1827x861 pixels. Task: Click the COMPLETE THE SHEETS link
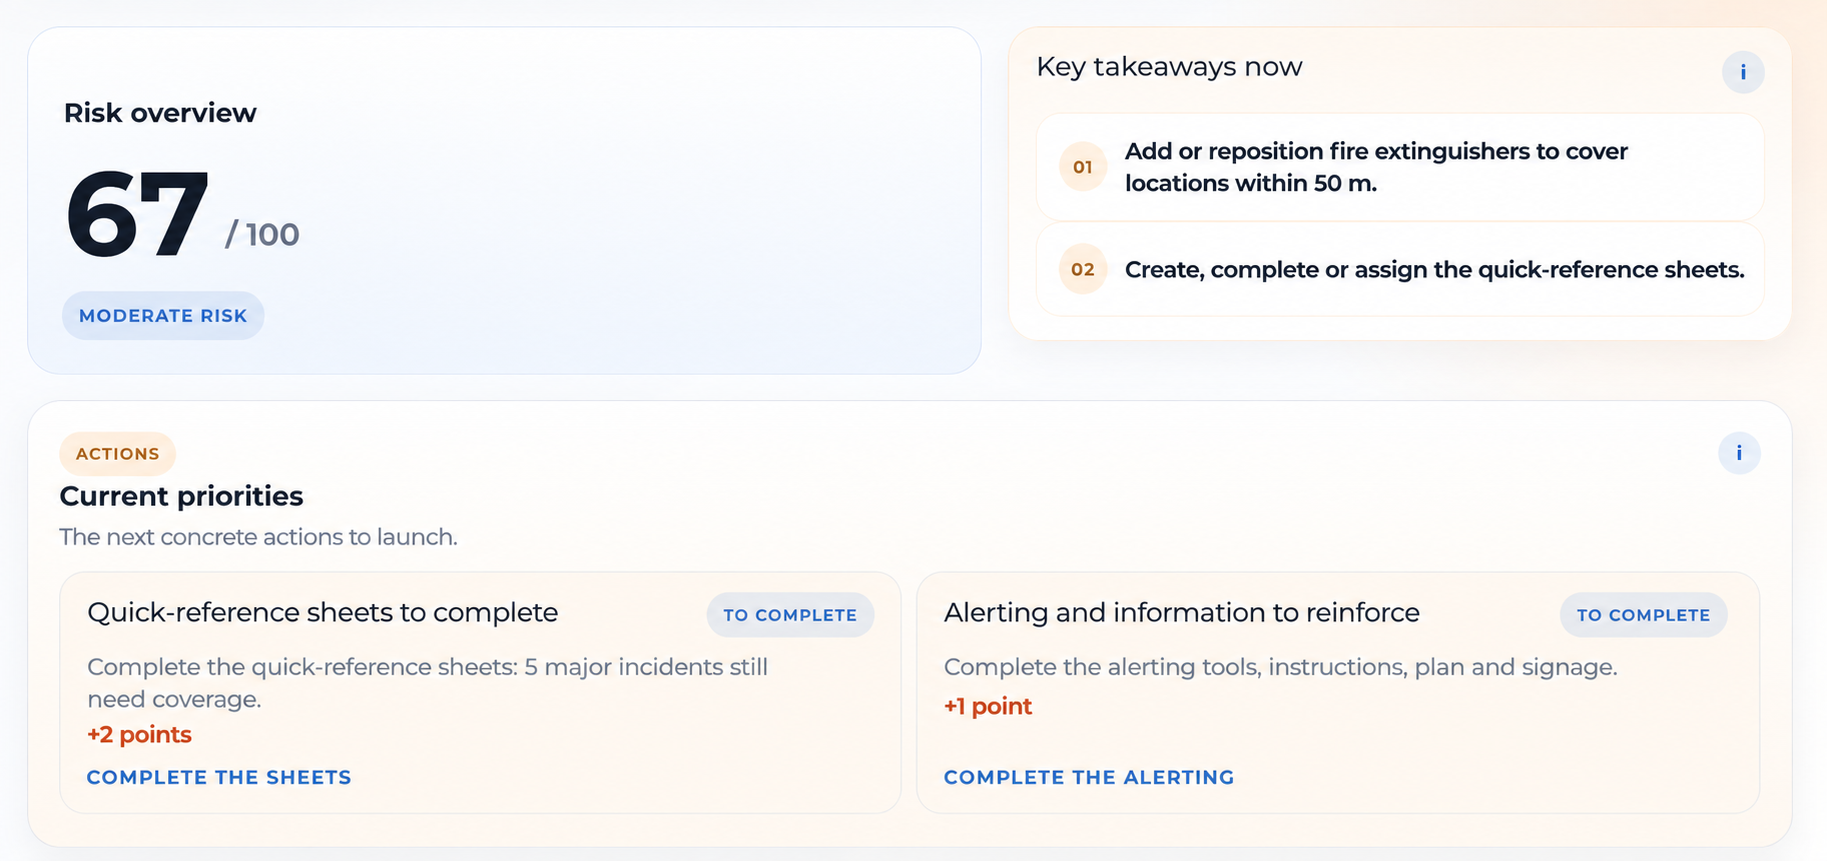click(x=219, y=777)
